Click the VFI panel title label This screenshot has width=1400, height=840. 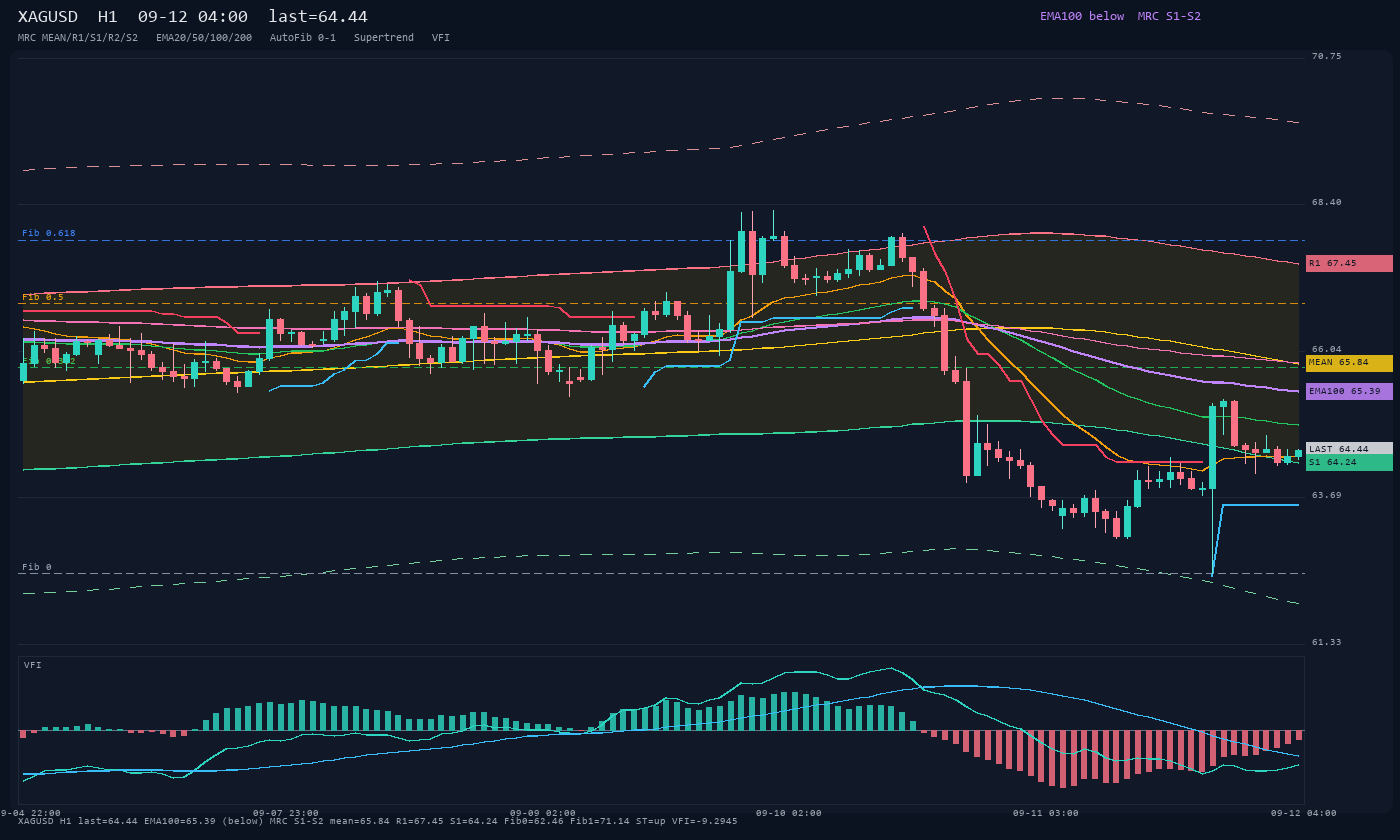(33, 665)
